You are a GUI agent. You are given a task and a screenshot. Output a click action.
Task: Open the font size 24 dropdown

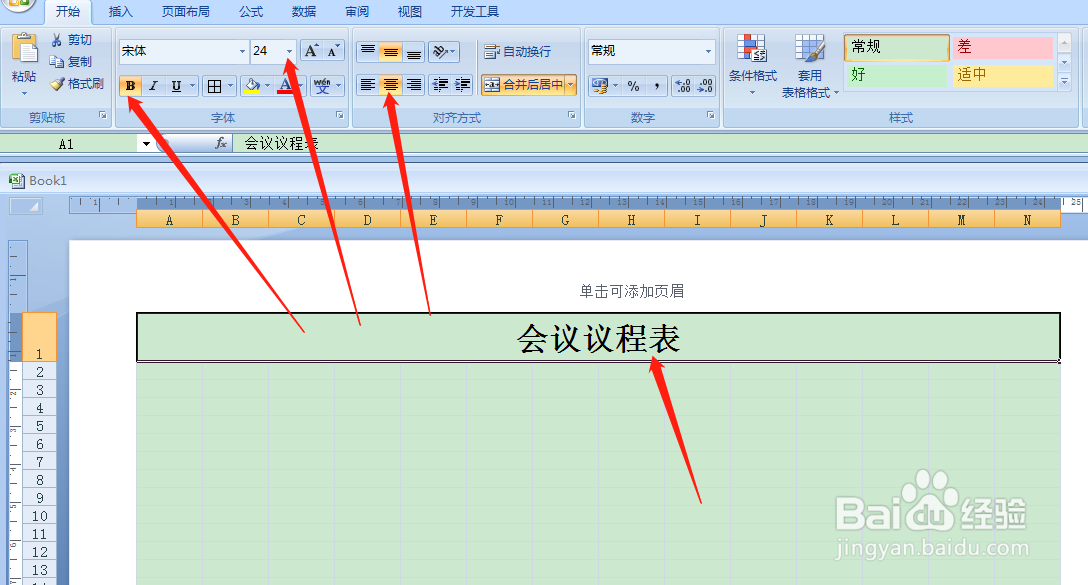(289, 51)
